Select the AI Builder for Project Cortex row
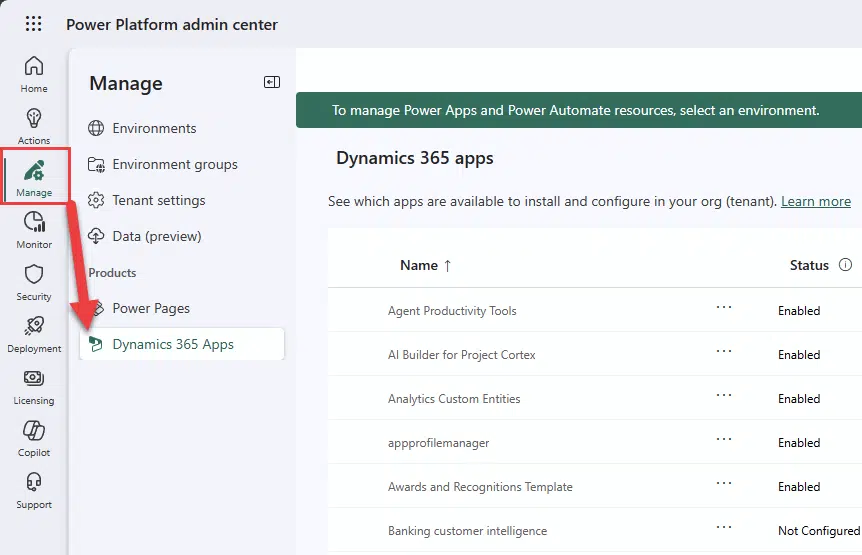 tap(595, 354)
